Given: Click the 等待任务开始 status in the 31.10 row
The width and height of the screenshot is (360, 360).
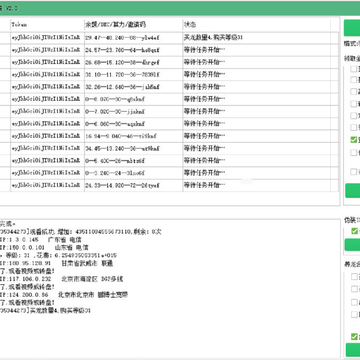Looking at the screenshot, I should point(256,75).
